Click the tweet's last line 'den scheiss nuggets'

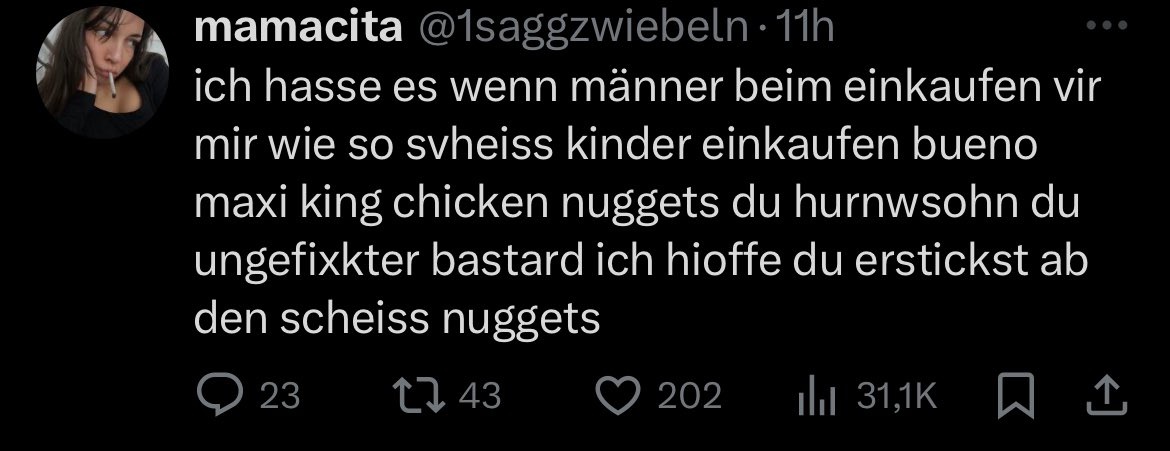click(396, 319)
